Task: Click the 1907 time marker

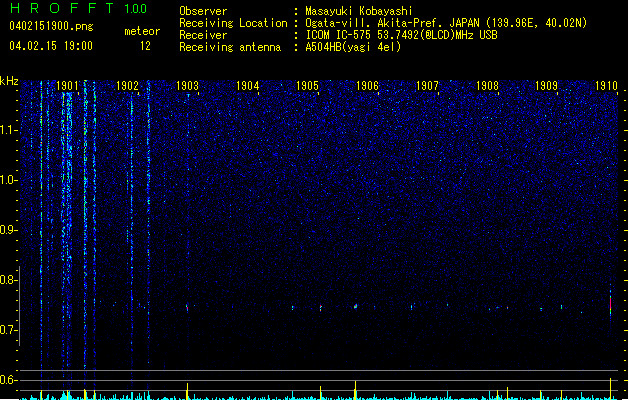Action: pos(427,85)
